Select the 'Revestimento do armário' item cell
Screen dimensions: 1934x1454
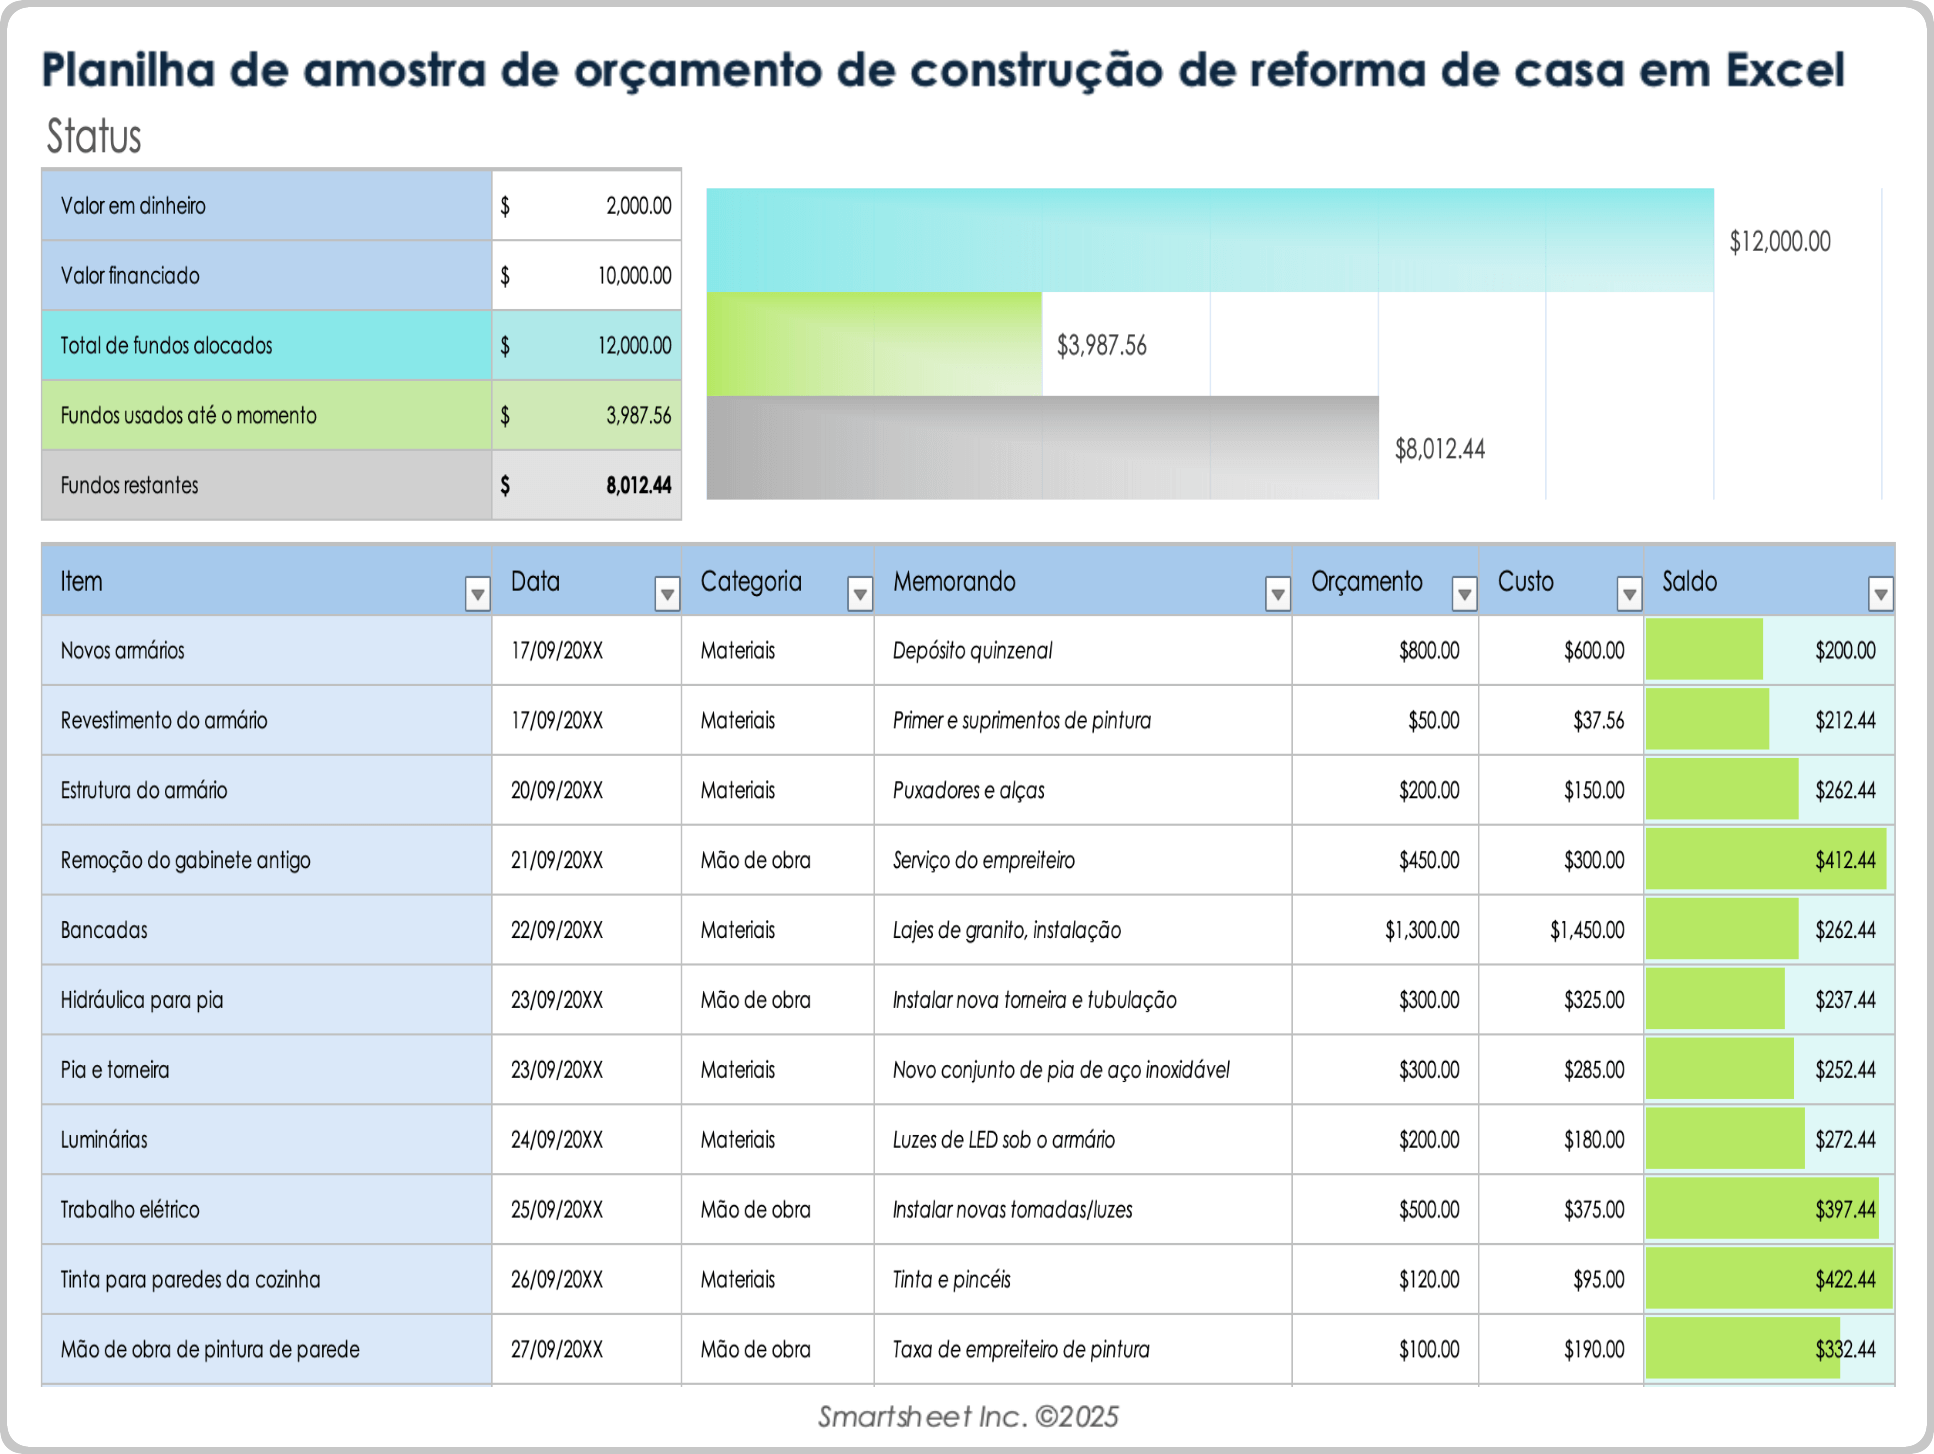pyautogui.click(x=267, y=721)
